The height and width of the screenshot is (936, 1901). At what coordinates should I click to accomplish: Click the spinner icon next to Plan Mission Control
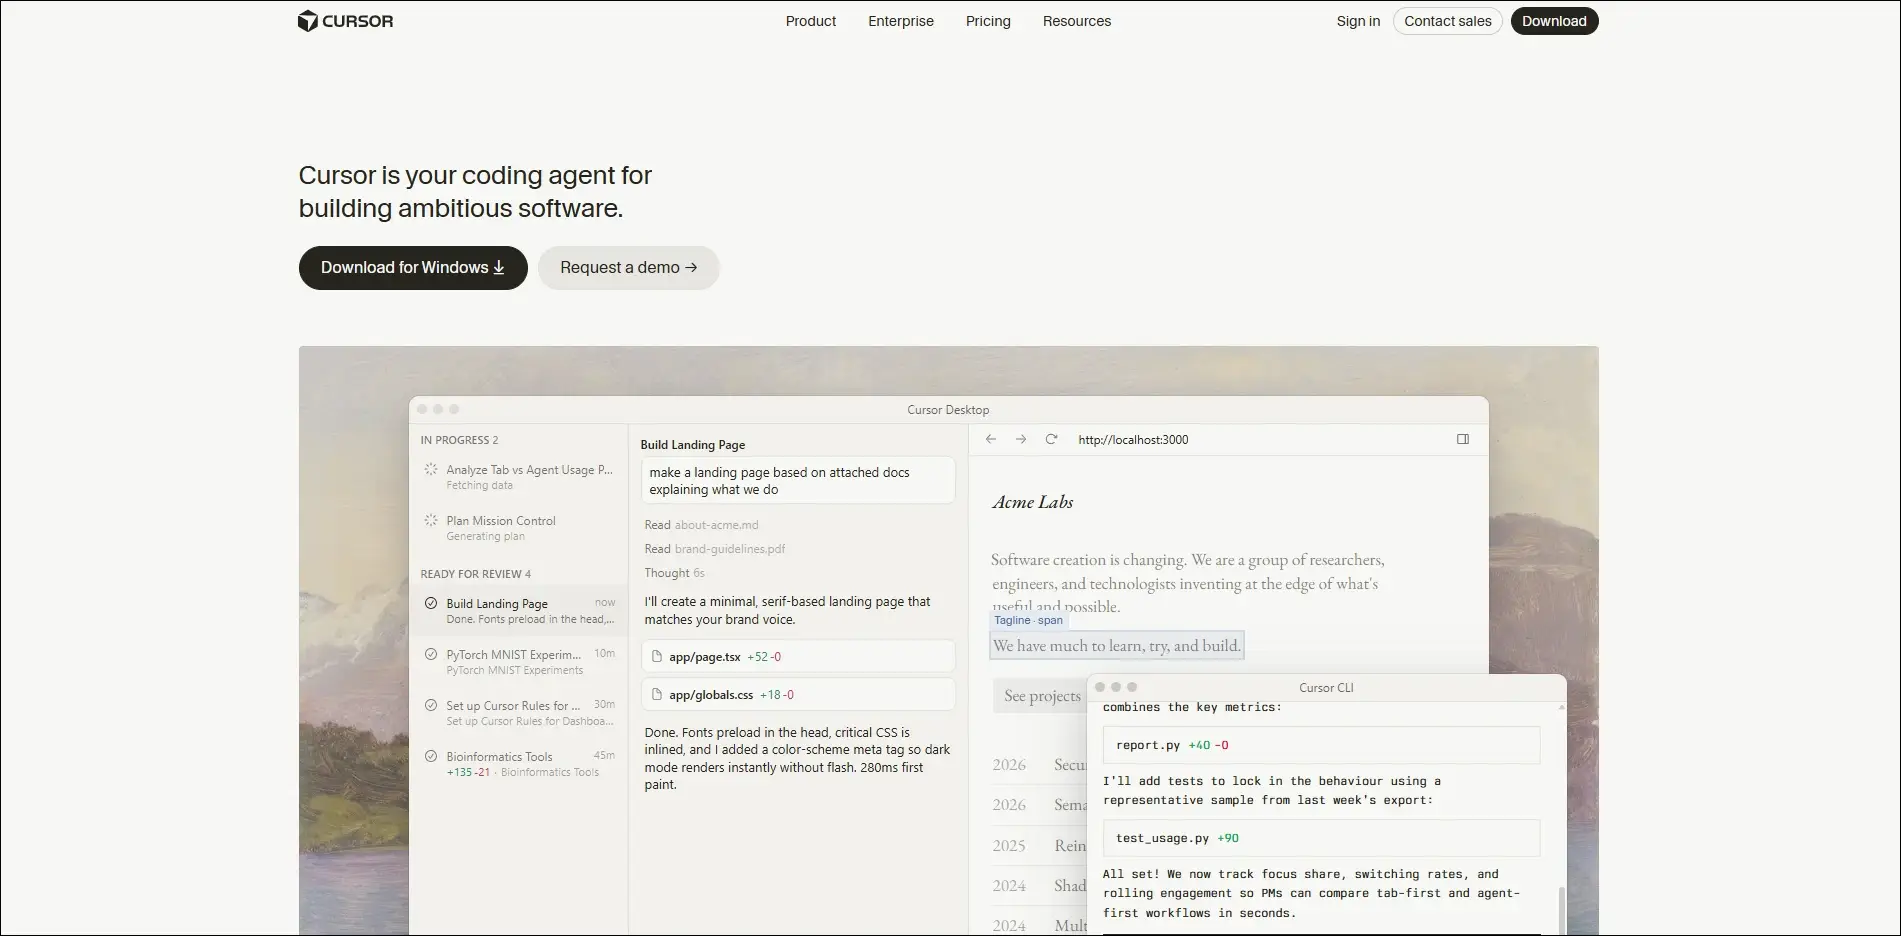point(431,520)
